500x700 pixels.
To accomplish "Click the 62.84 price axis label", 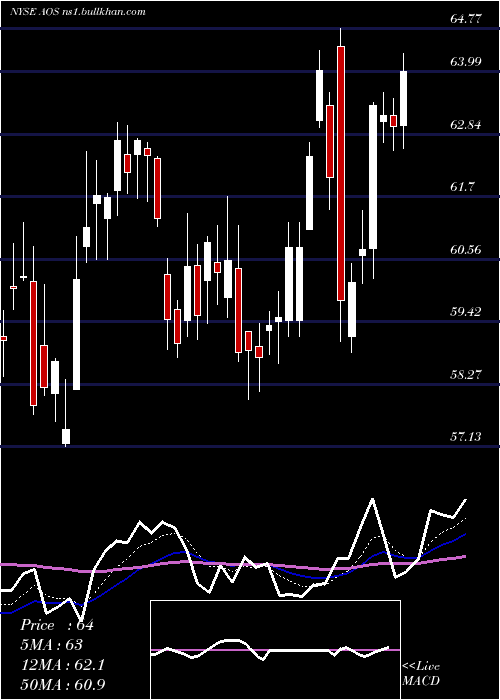I will click(466, 125).
